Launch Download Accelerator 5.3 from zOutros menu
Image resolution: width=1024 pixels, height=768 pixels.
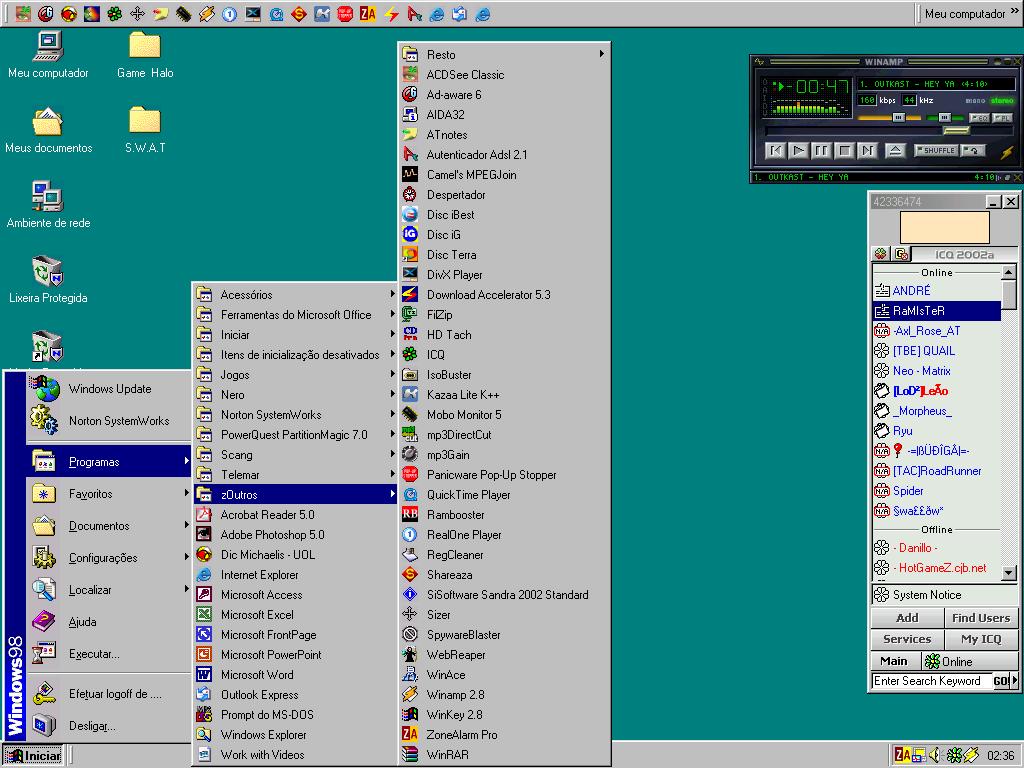click(x=504, y=295)
